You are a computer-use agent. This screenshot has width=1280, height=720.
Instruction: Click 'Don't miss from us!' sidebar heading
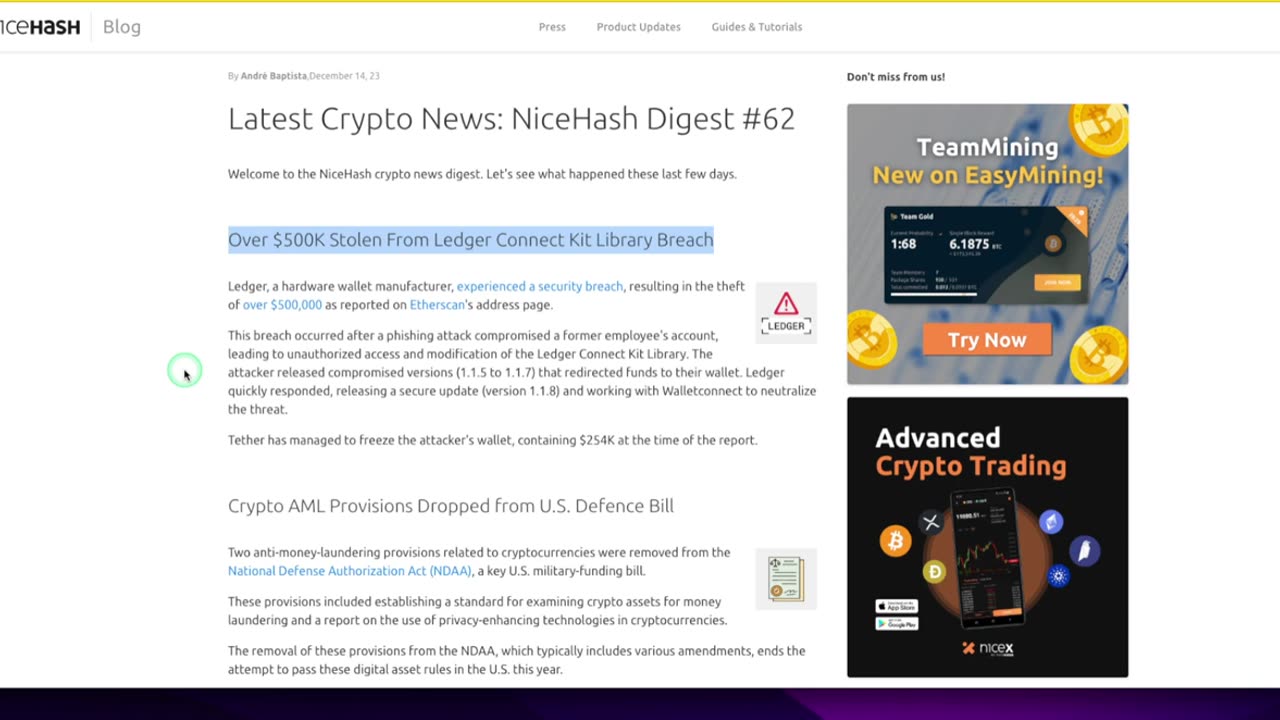click(896, 77)
